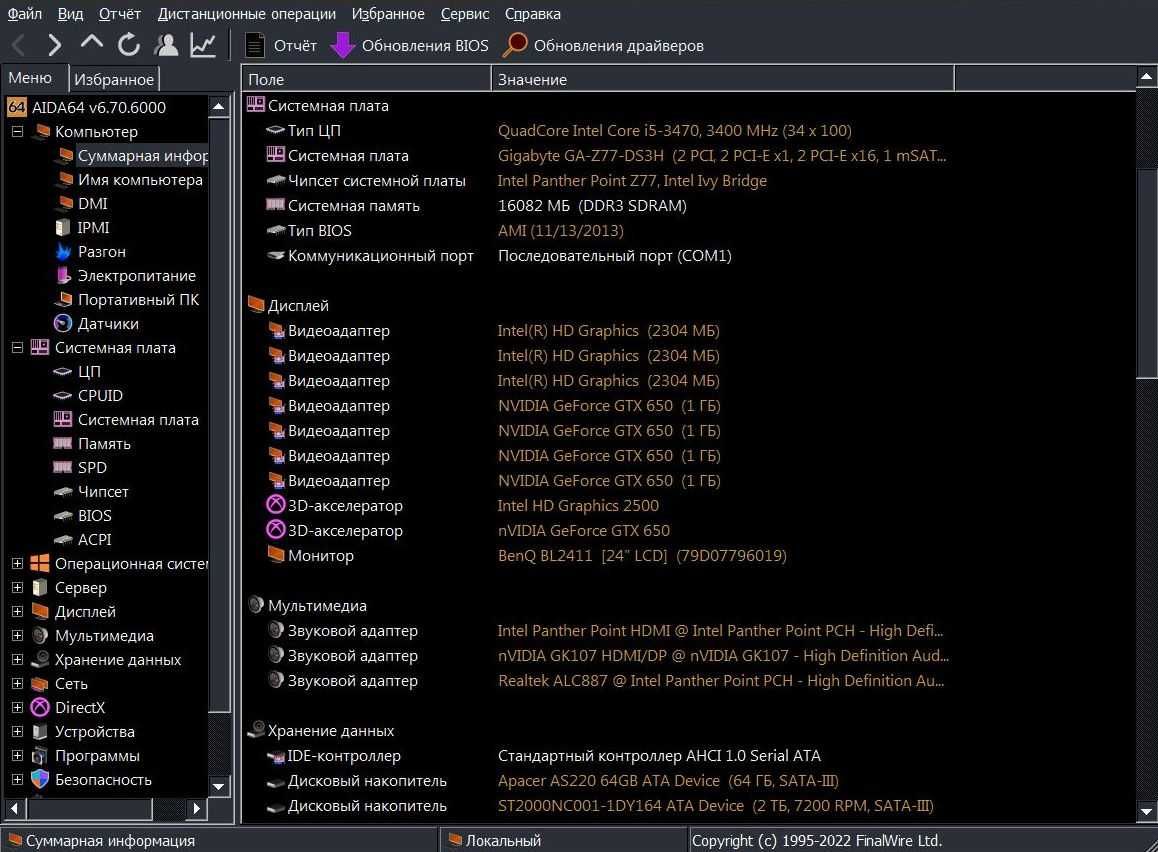Screen dimensions: 1158x852
Task: Click the Поле column header
Action: pyautogui.click(x=366, y=79)
